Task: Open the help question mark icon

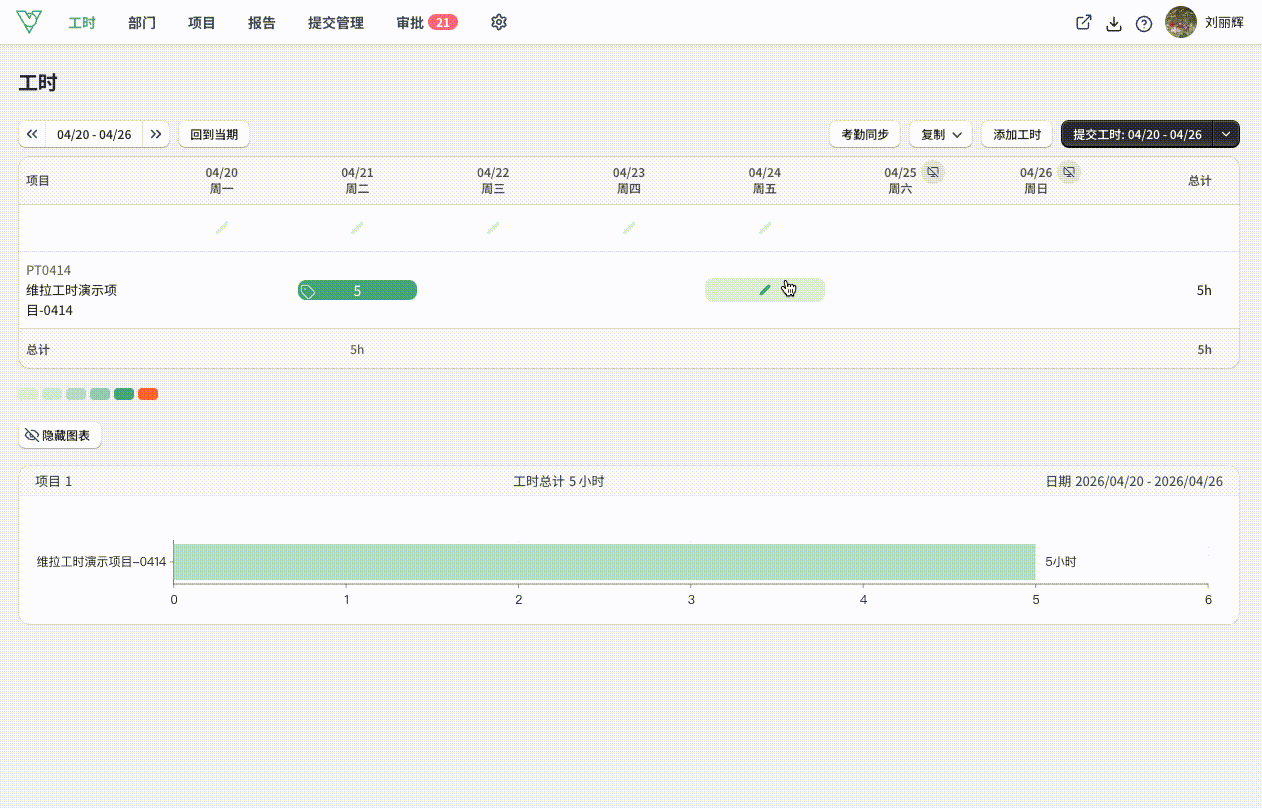Action: click(x=1144, y=23)
